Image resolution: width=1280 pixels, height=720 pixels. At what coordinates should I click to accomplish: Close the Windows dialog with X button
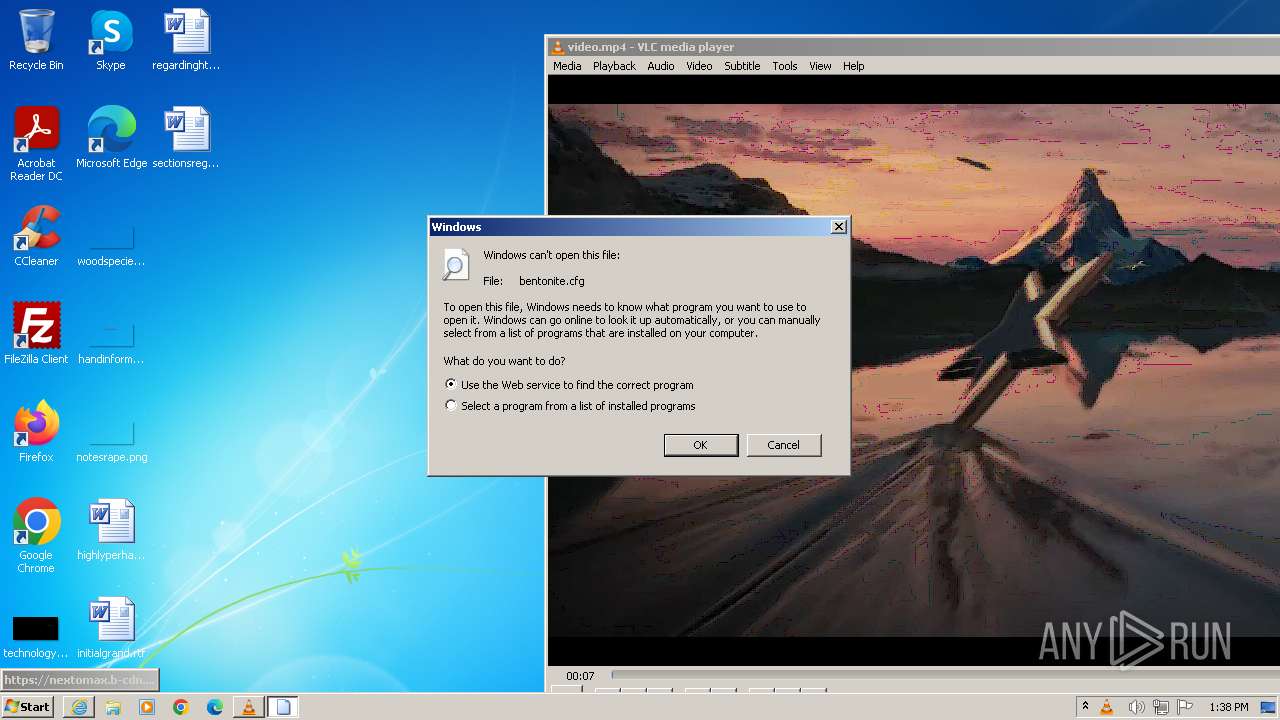coord(839,227)
